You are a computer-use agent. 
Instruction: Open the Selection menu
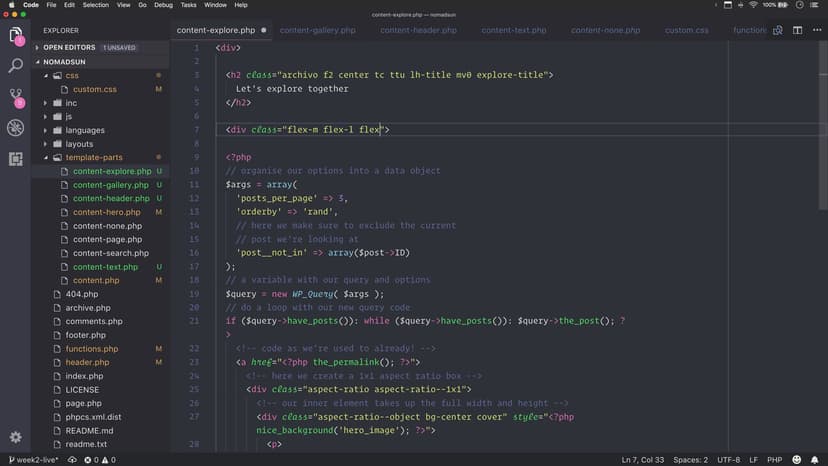[x=96, y=5]
